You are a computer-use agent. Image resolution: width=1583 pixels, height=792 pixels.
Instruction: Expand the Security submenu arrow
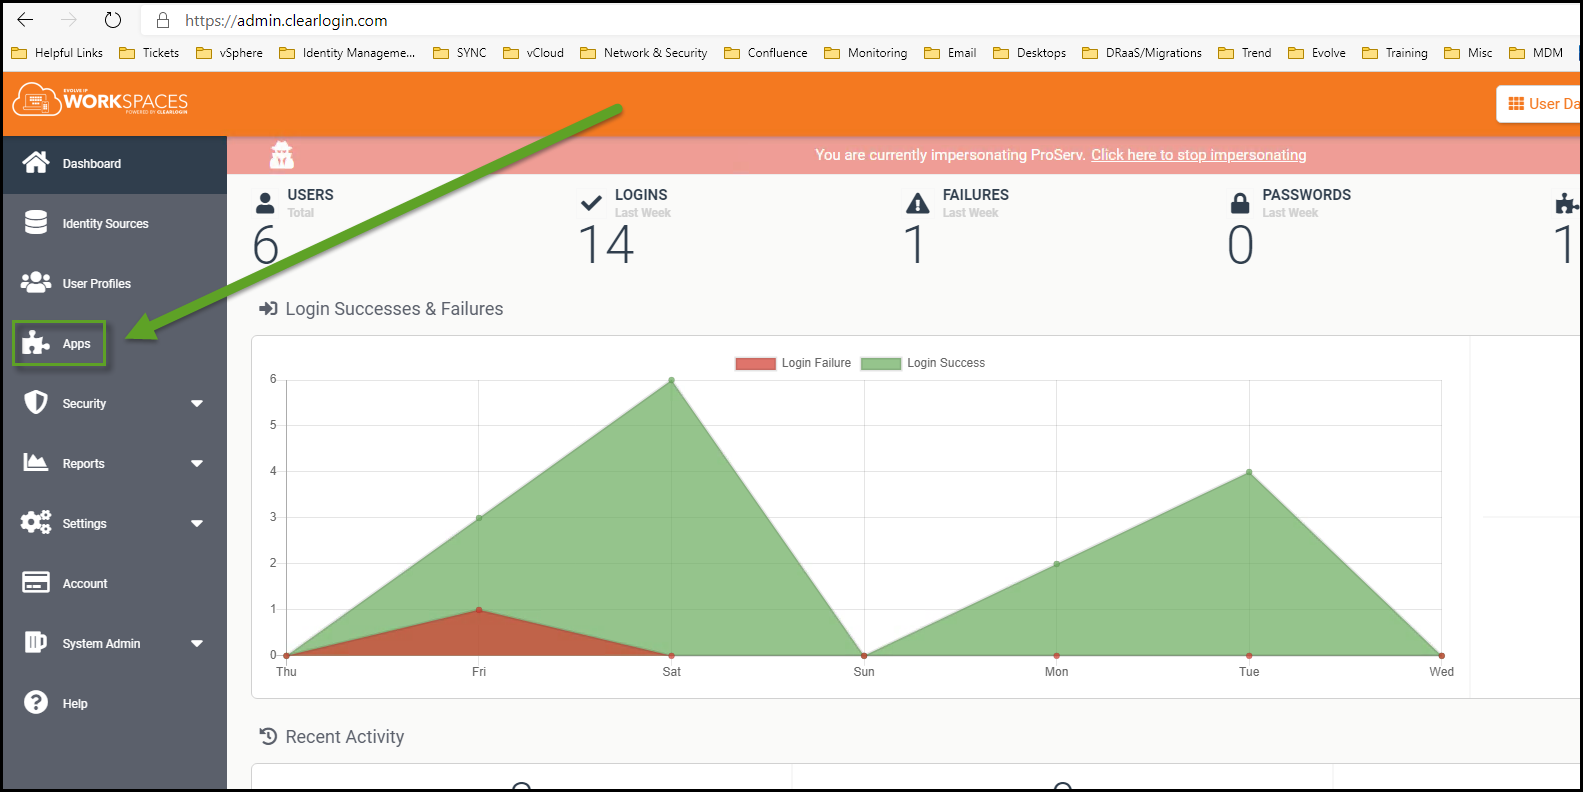197,404
